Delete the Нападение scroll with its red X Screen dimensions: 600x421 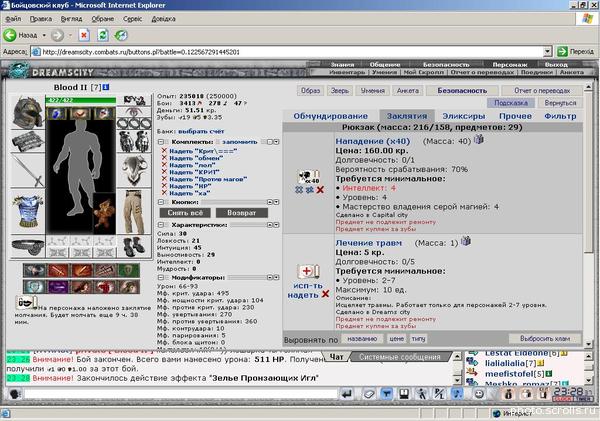point(320,189)
